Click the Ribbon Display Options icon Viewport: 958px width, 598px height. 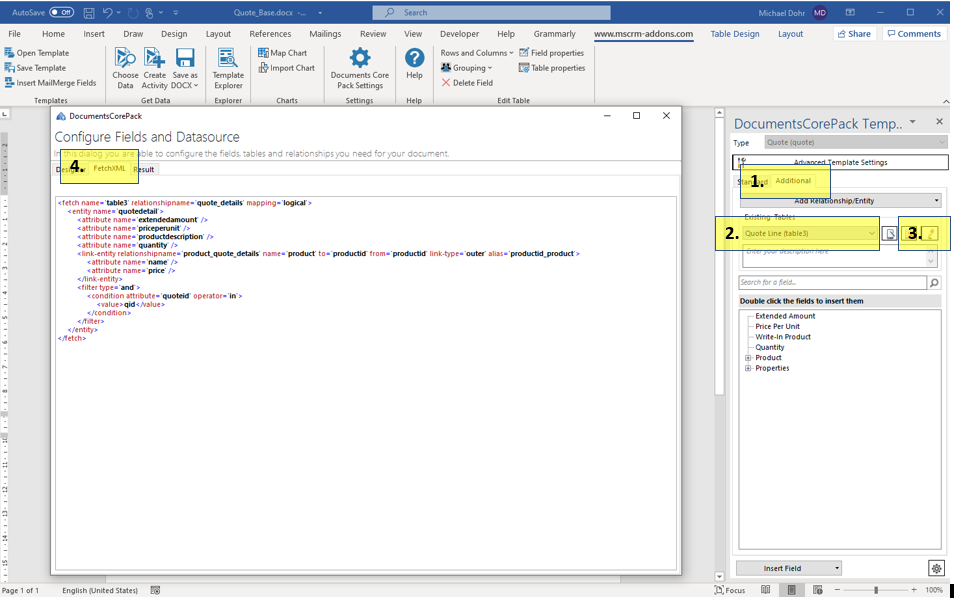[850, 12]
